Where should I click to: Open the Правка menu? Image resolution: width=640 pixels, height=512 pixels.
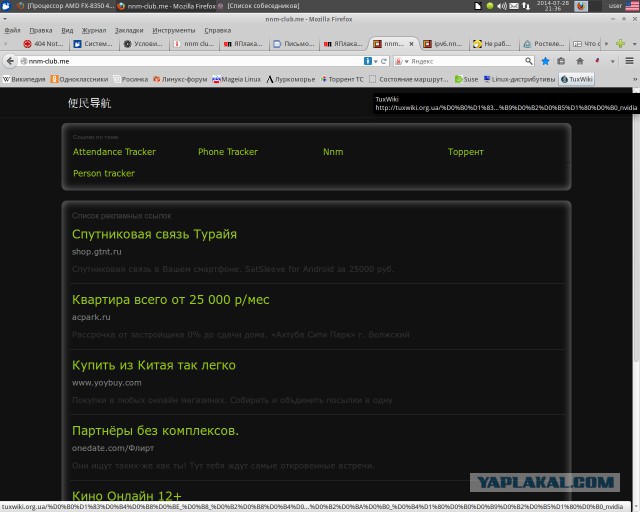(41, 31)
